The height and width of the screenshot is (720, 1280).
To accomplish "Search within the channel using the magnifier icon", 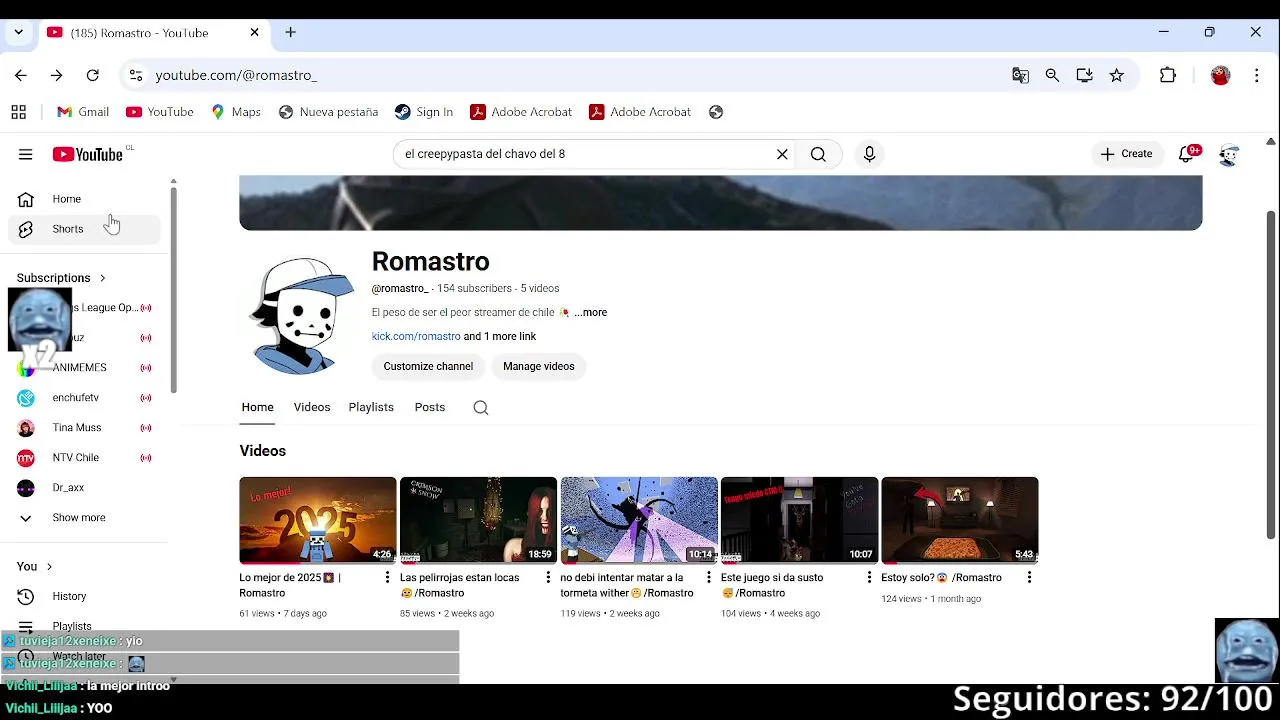I will coord(481,407).
